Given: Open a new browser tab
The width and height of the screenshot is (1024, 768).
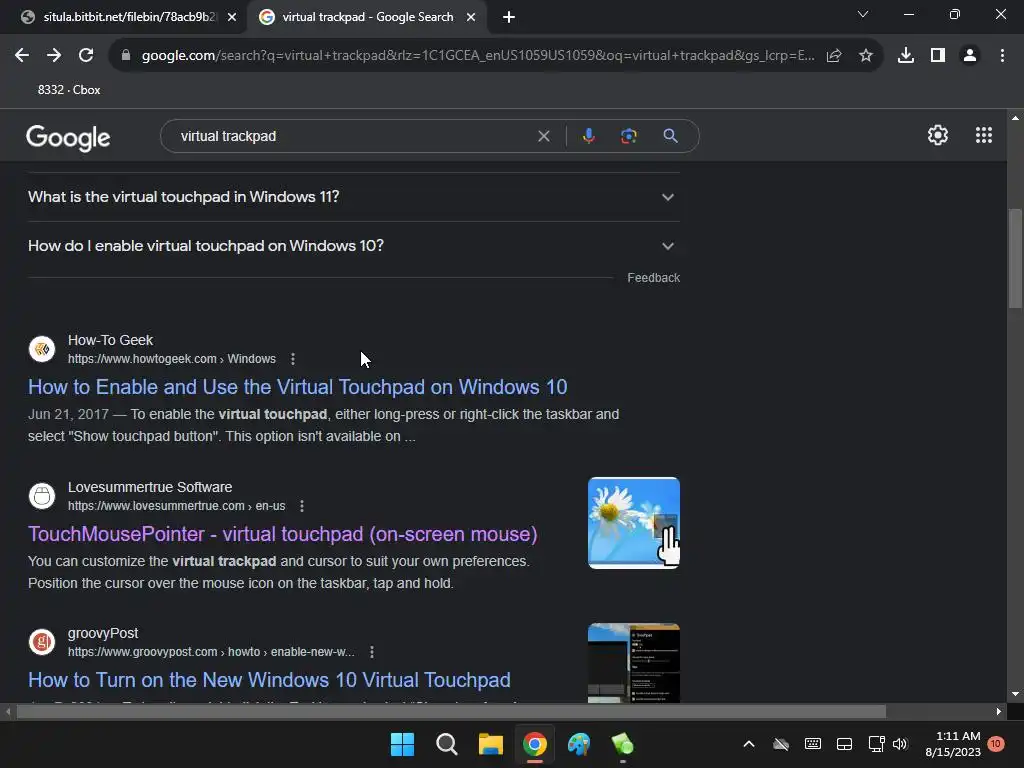Looking at the screenshot, I should click(x=509, y=17).
